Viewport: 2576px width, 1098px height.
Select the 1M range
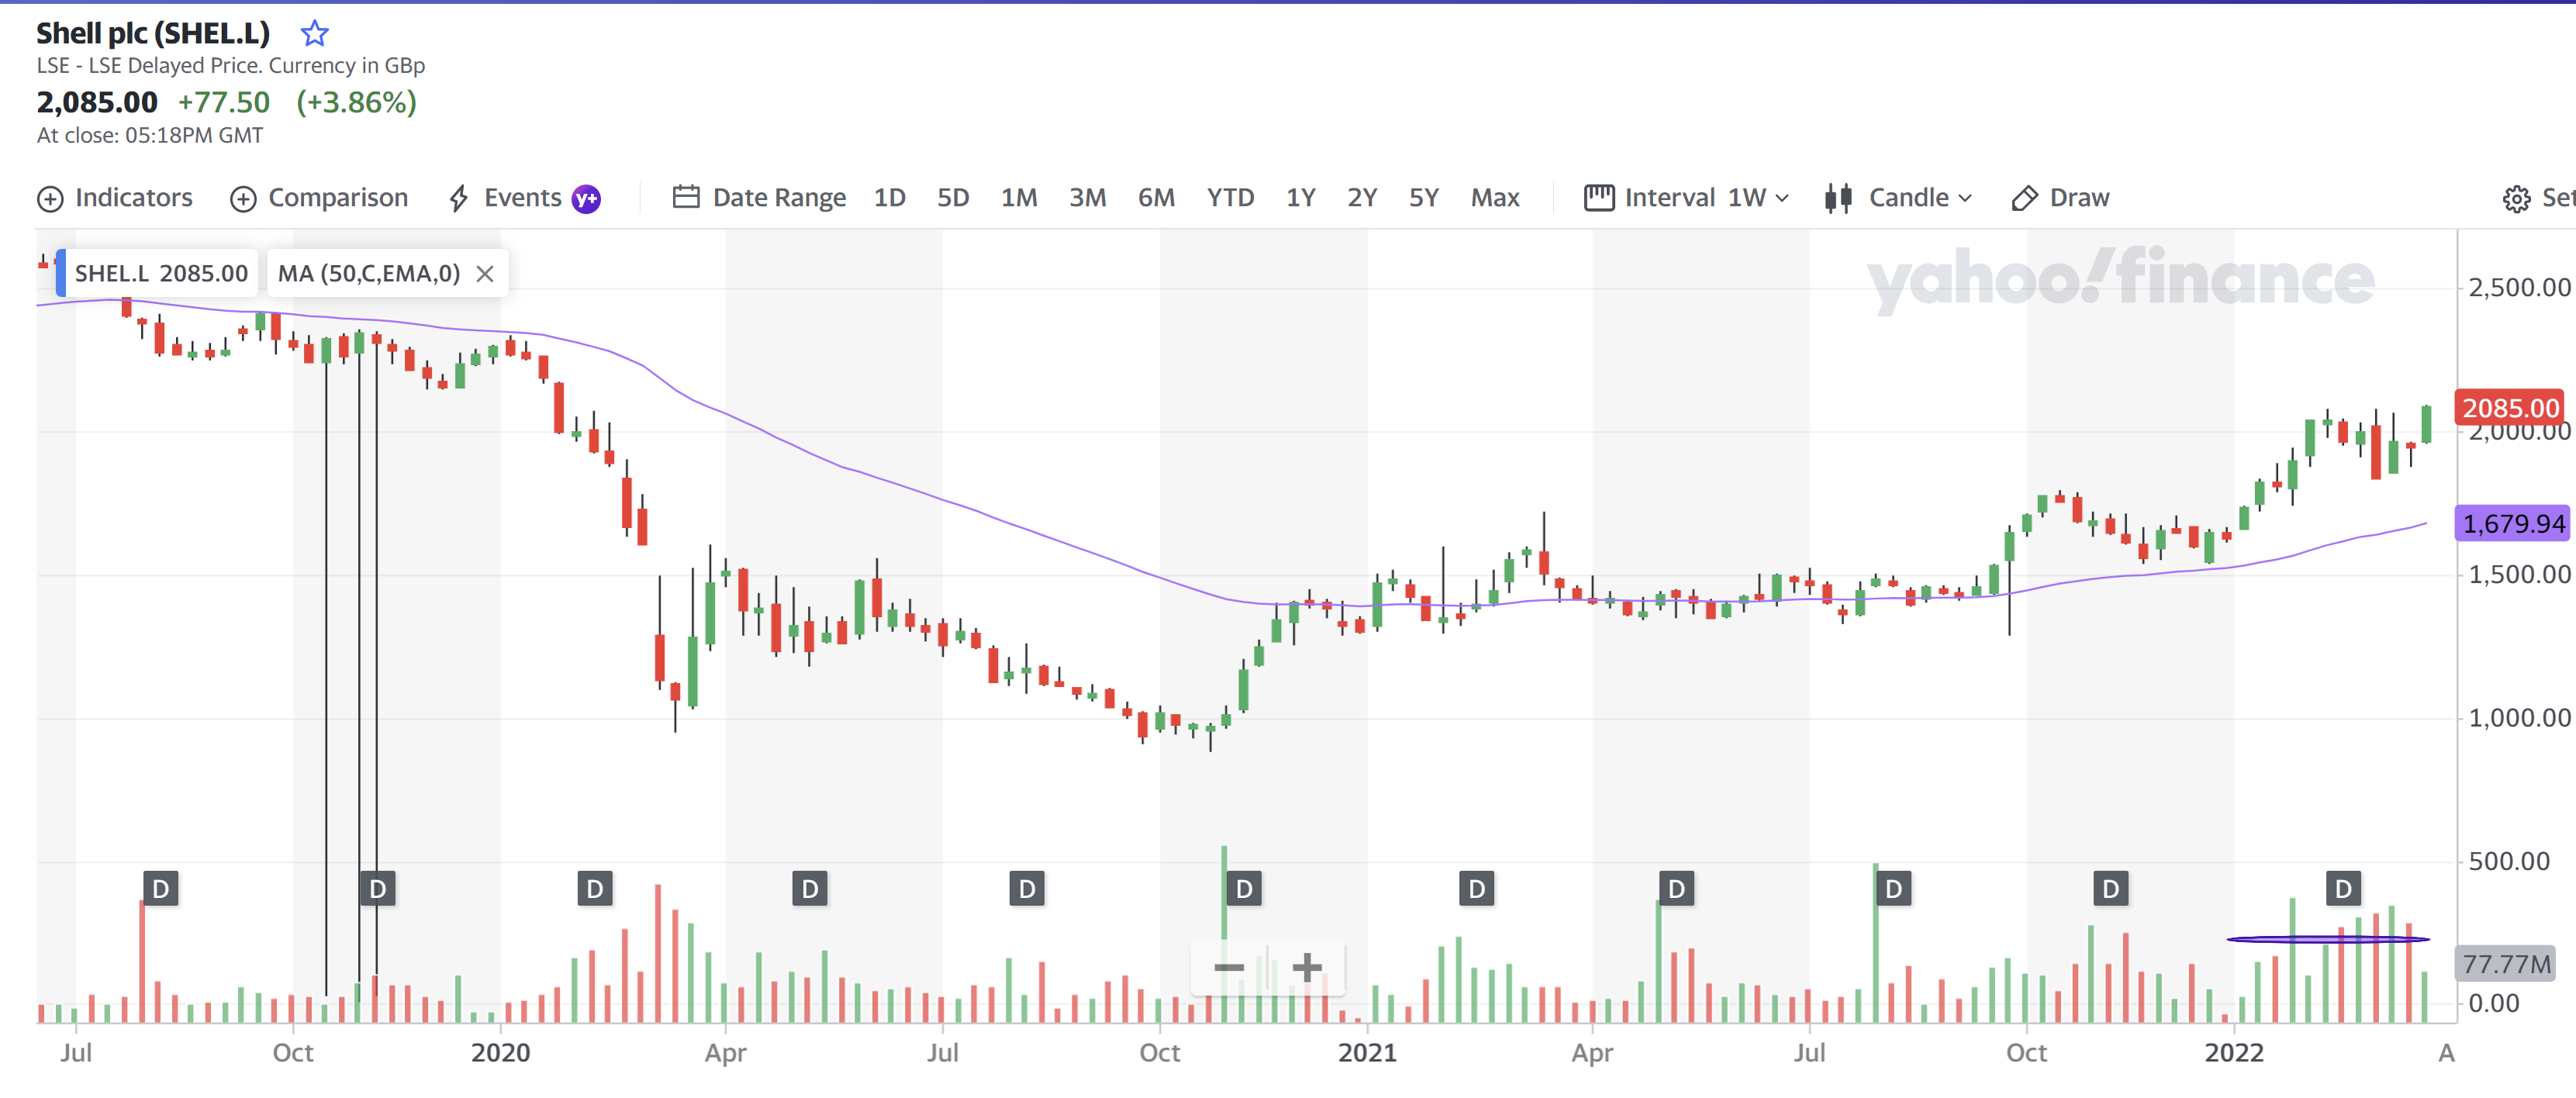tap(1019, 198)
